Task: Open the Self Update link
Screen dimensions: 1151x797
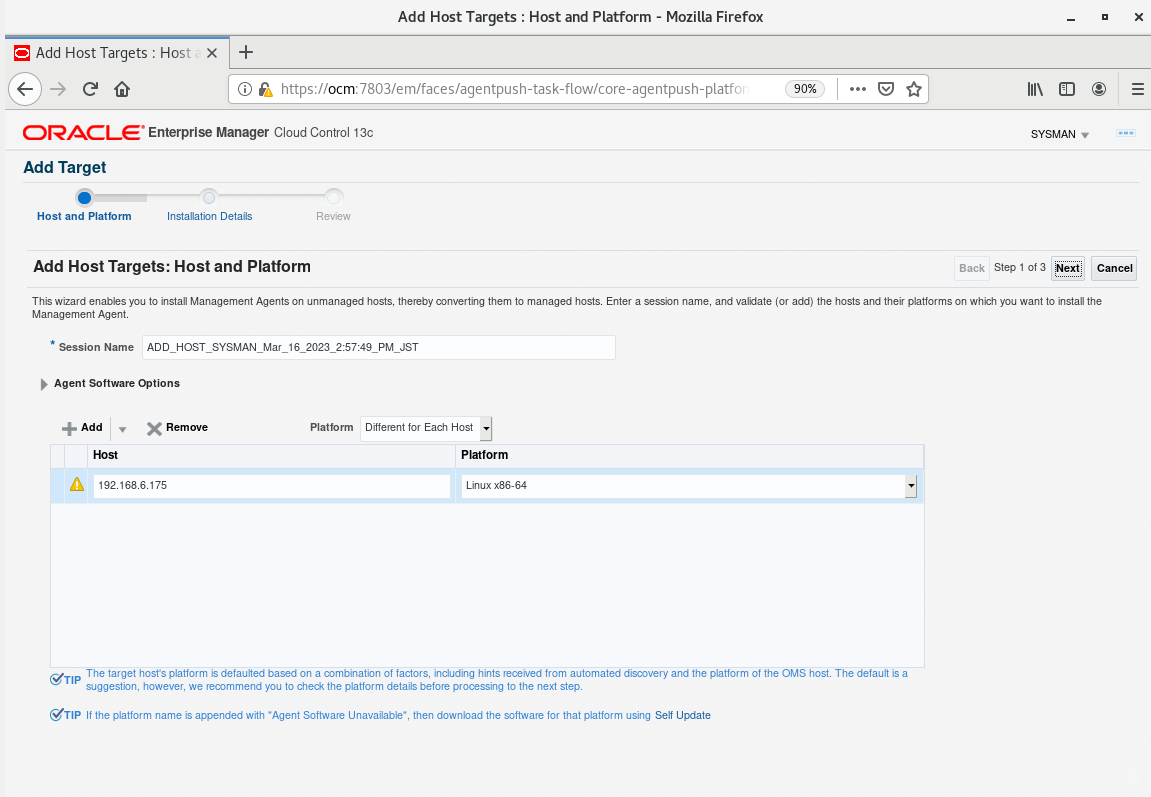Action: pos(683,716)
